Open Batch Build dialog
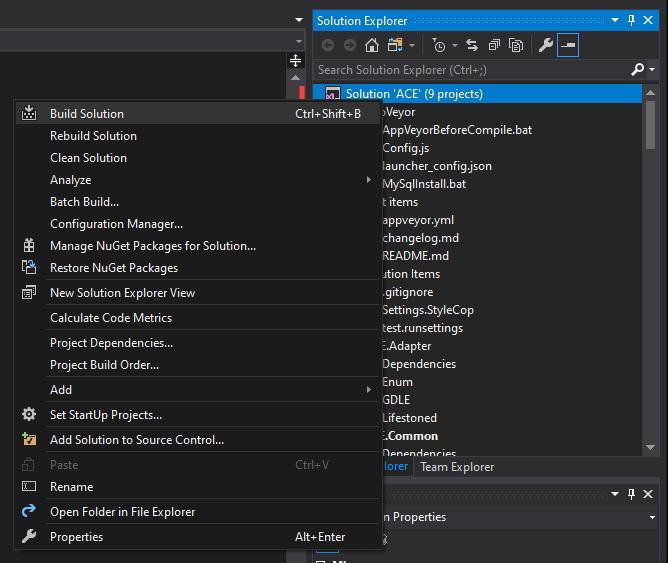Image resolution: width=668 pixels, height=563 pixels. click(x=197, y=202)
